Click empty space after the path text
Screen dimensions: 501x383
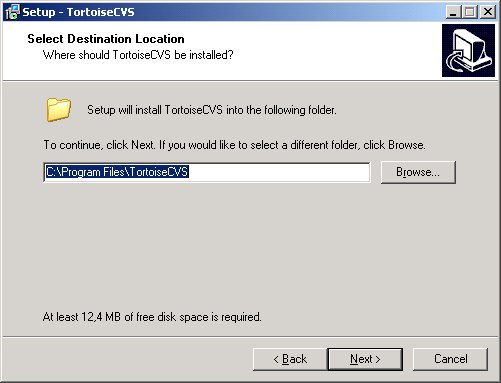278,172
